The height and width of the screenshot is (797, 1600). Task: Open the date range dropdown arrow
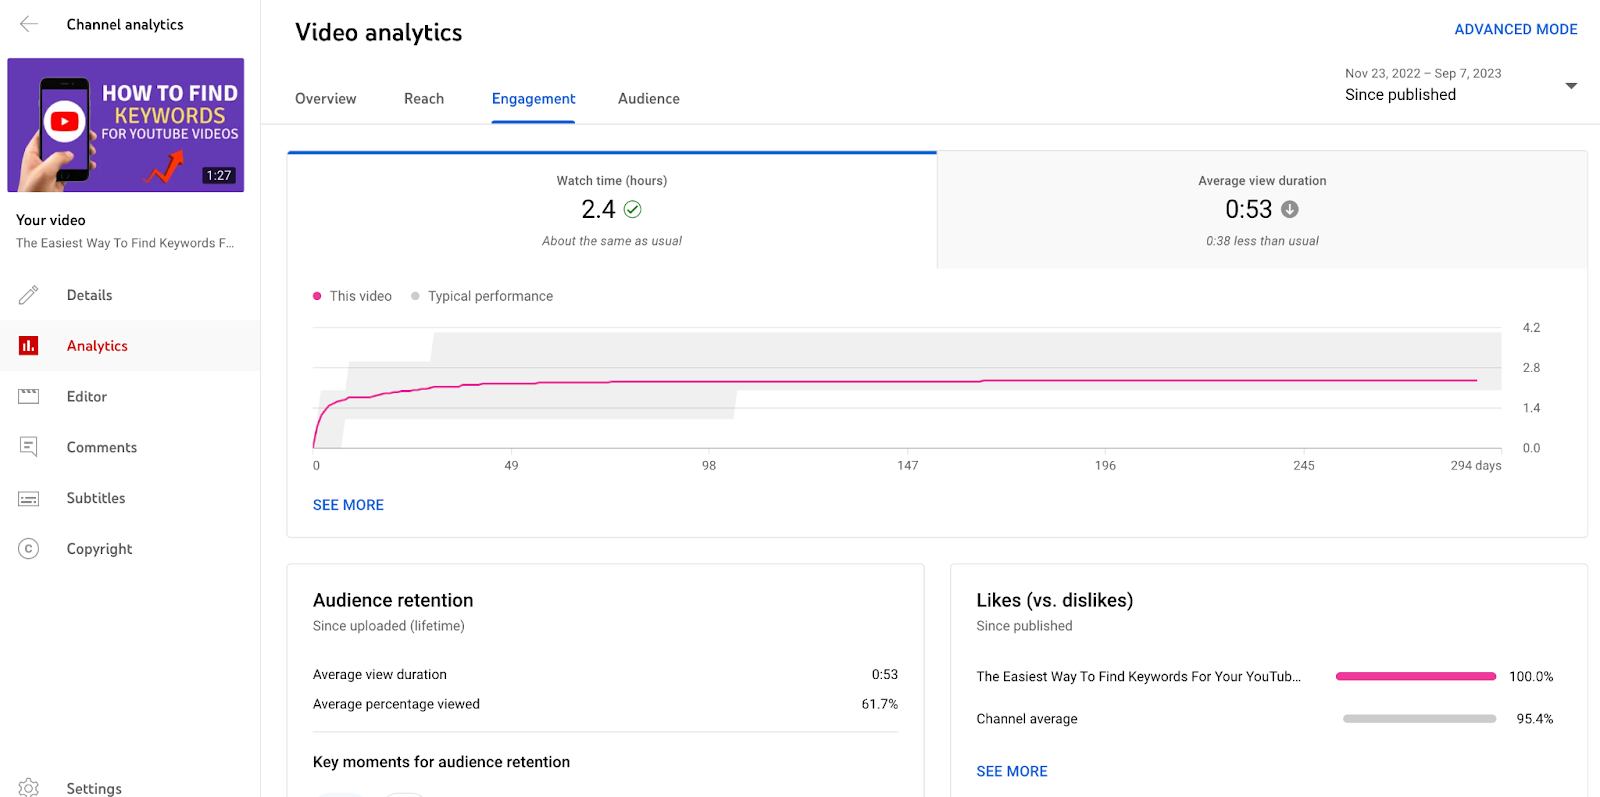[1571, 86]
